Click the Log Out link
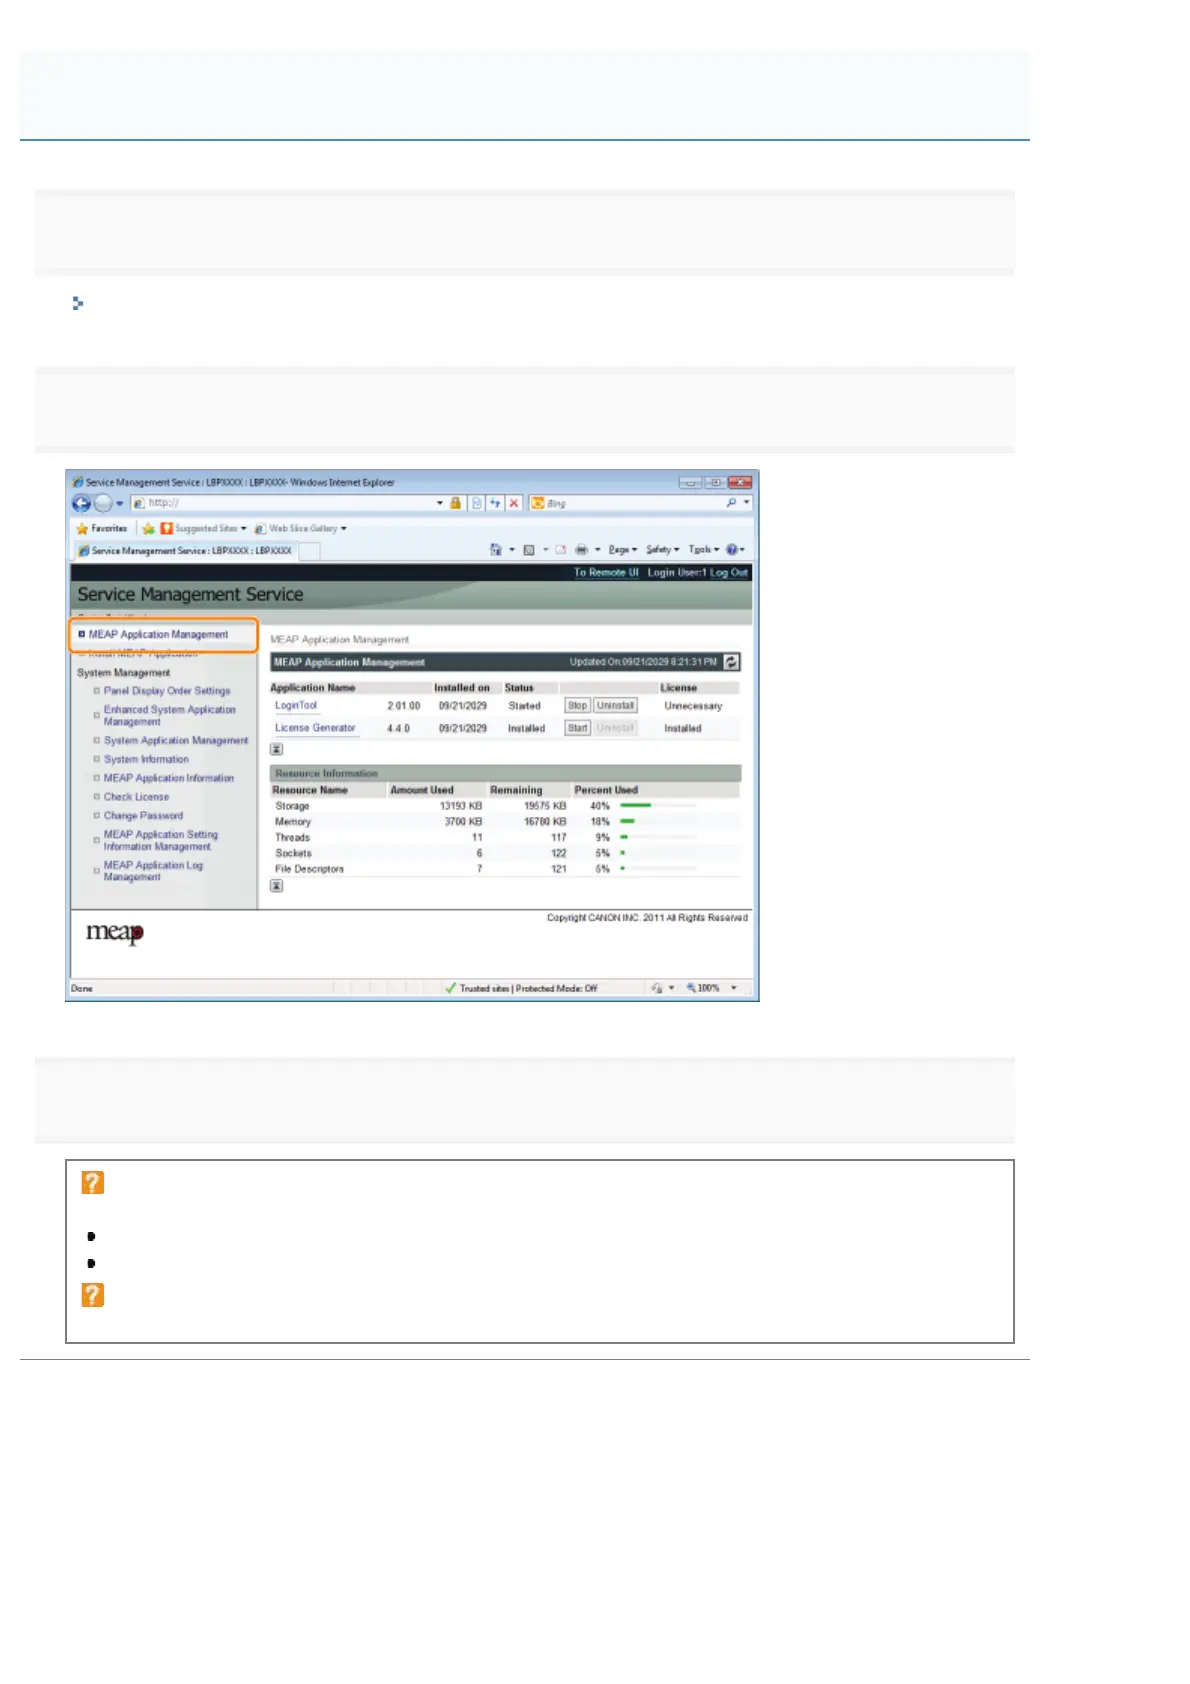Viewport: 1190px width, 1684px height. 729,573
